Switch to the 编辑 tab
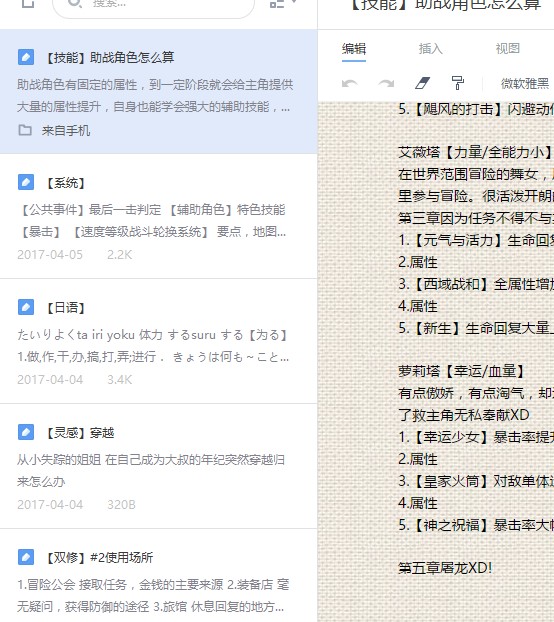The width and height of the screenshot is (554, 622). coord(354,48)
